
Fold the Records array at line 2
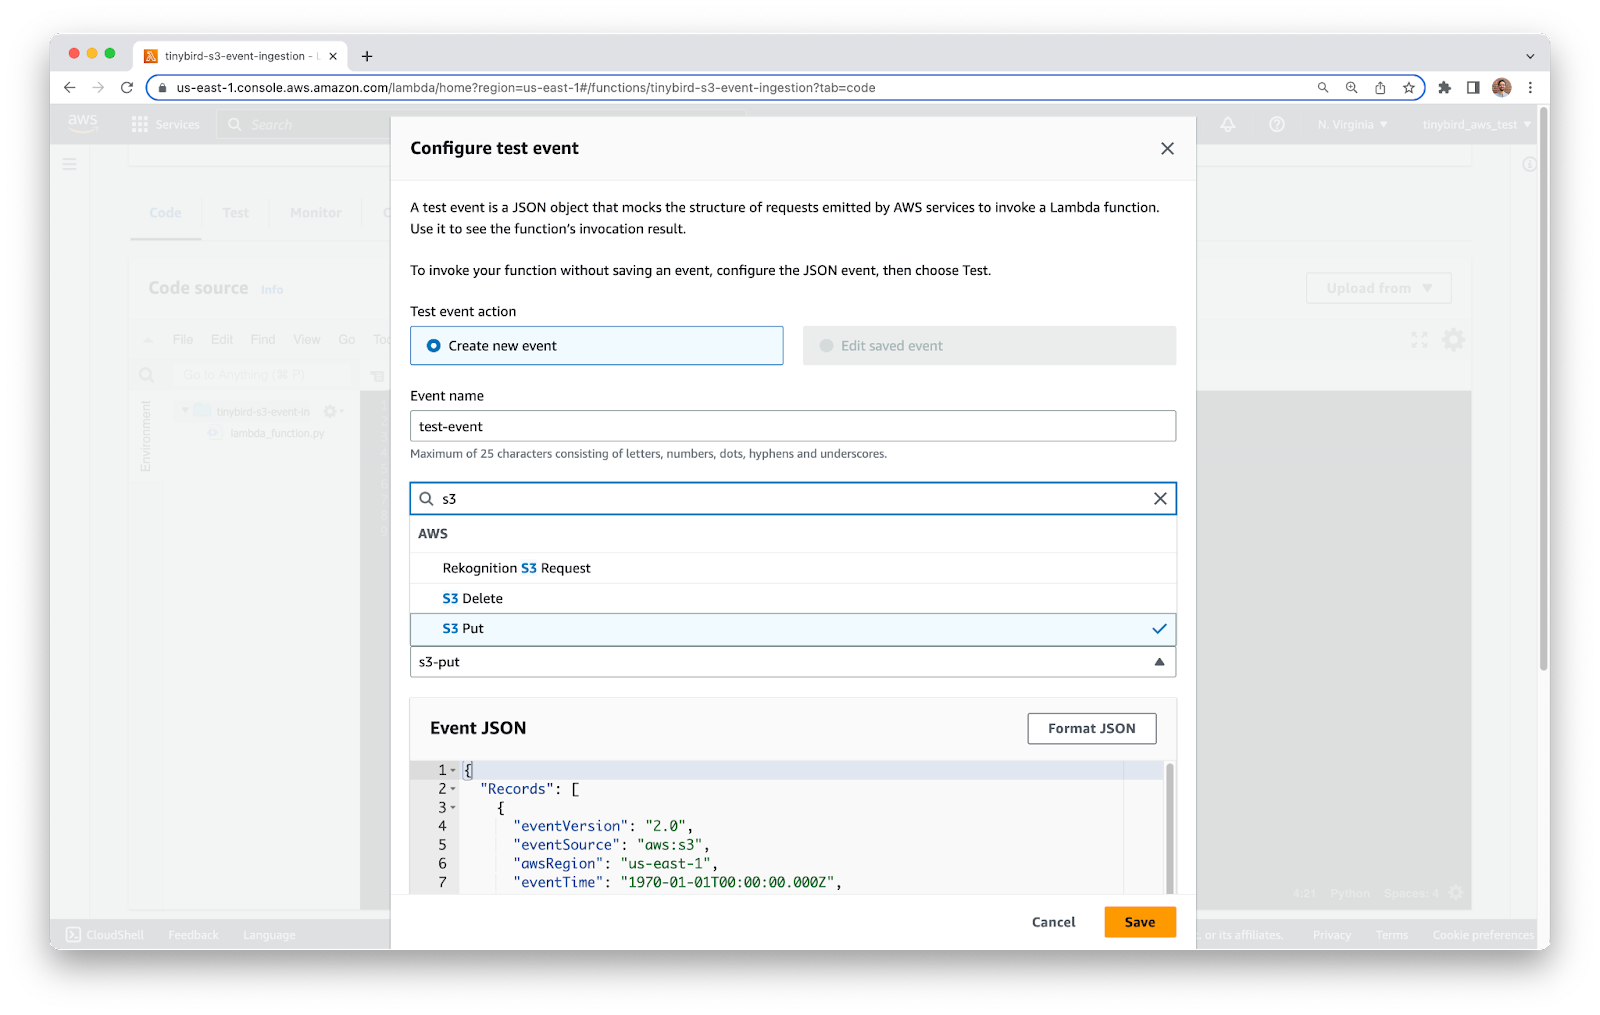pyautogui.click(x=453, y=789)
